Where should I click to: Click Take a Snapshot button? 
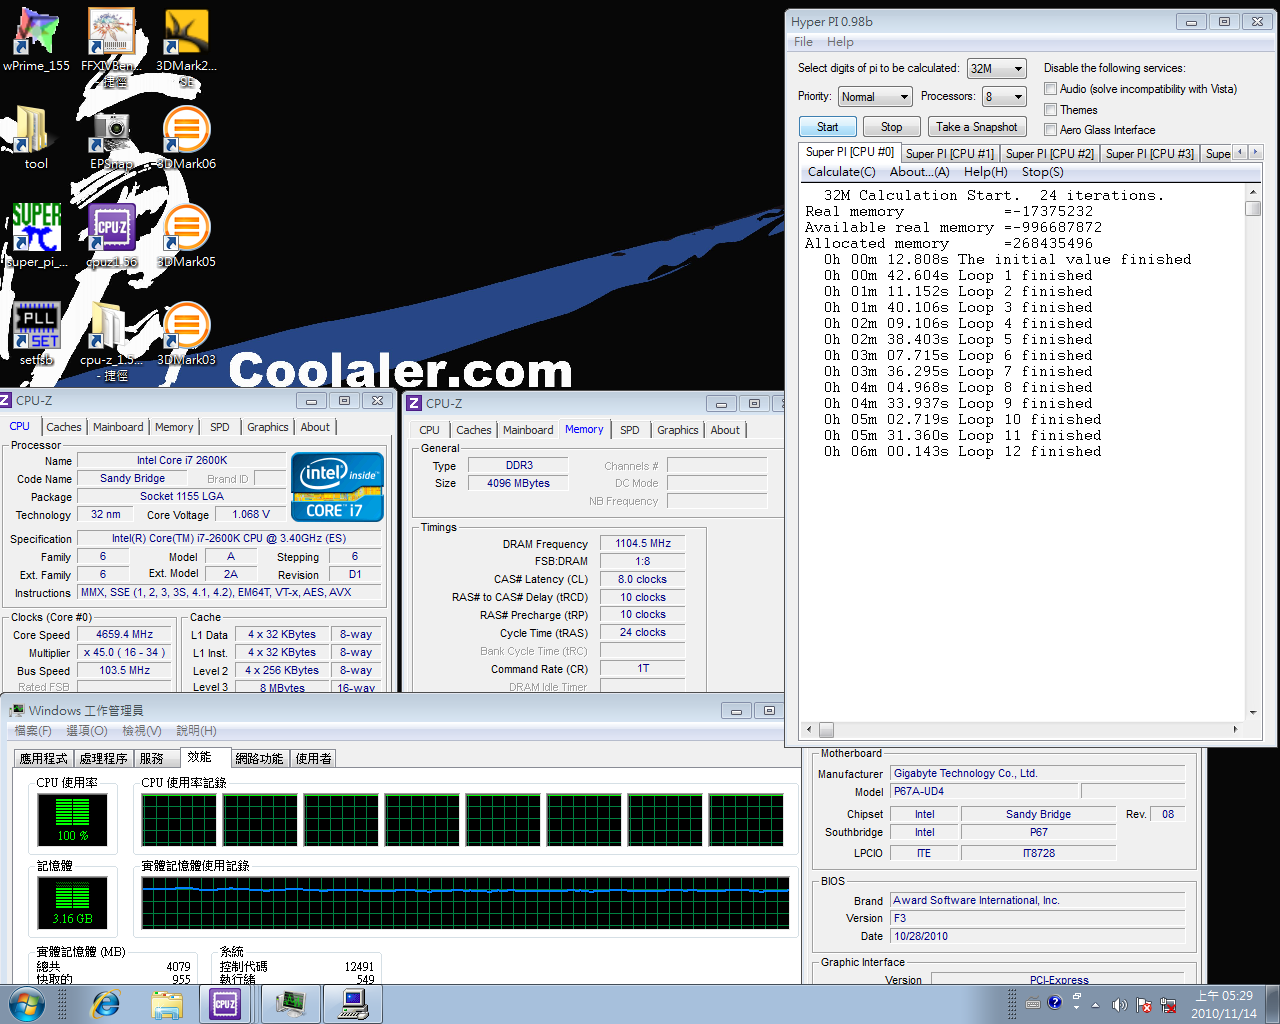tap(976, 127)
